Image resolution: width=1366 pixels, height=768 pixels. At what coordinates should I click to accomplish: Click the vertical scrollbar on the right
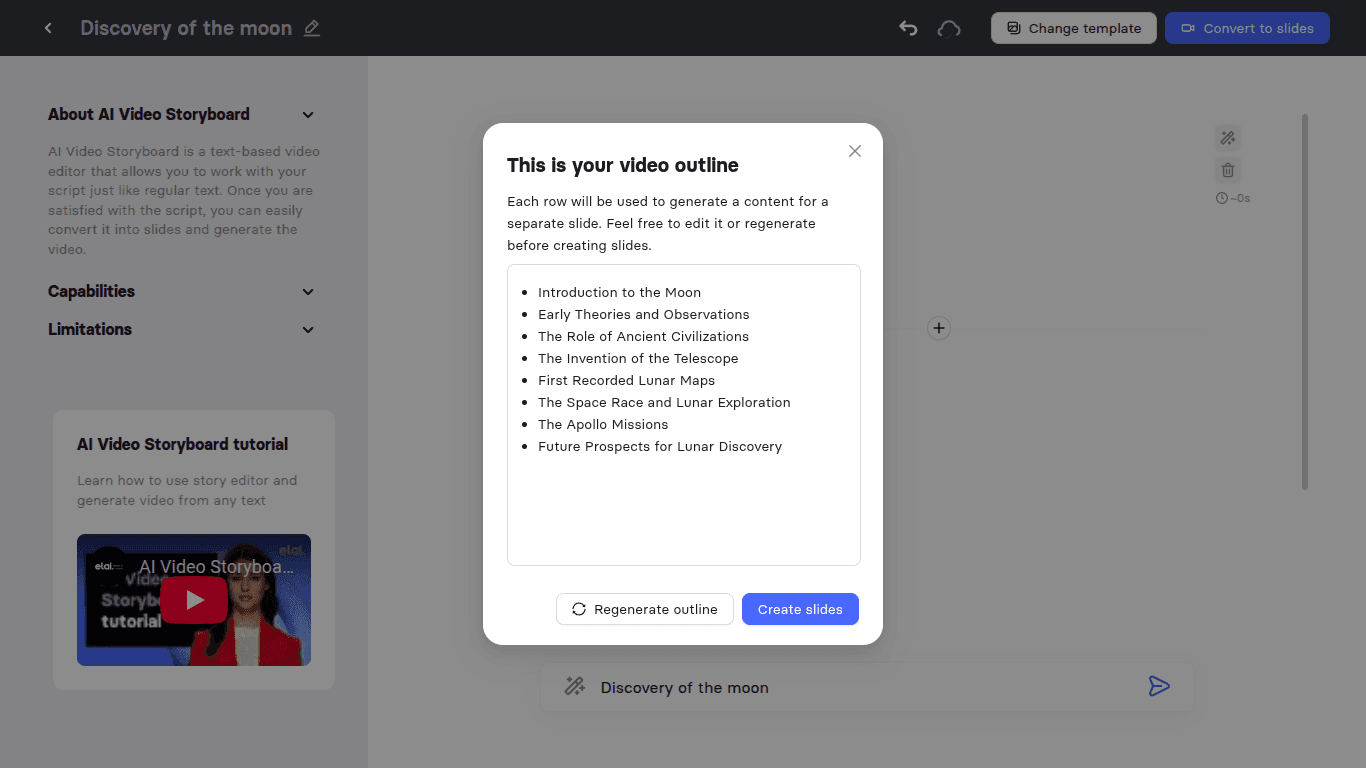point(1304,300)
